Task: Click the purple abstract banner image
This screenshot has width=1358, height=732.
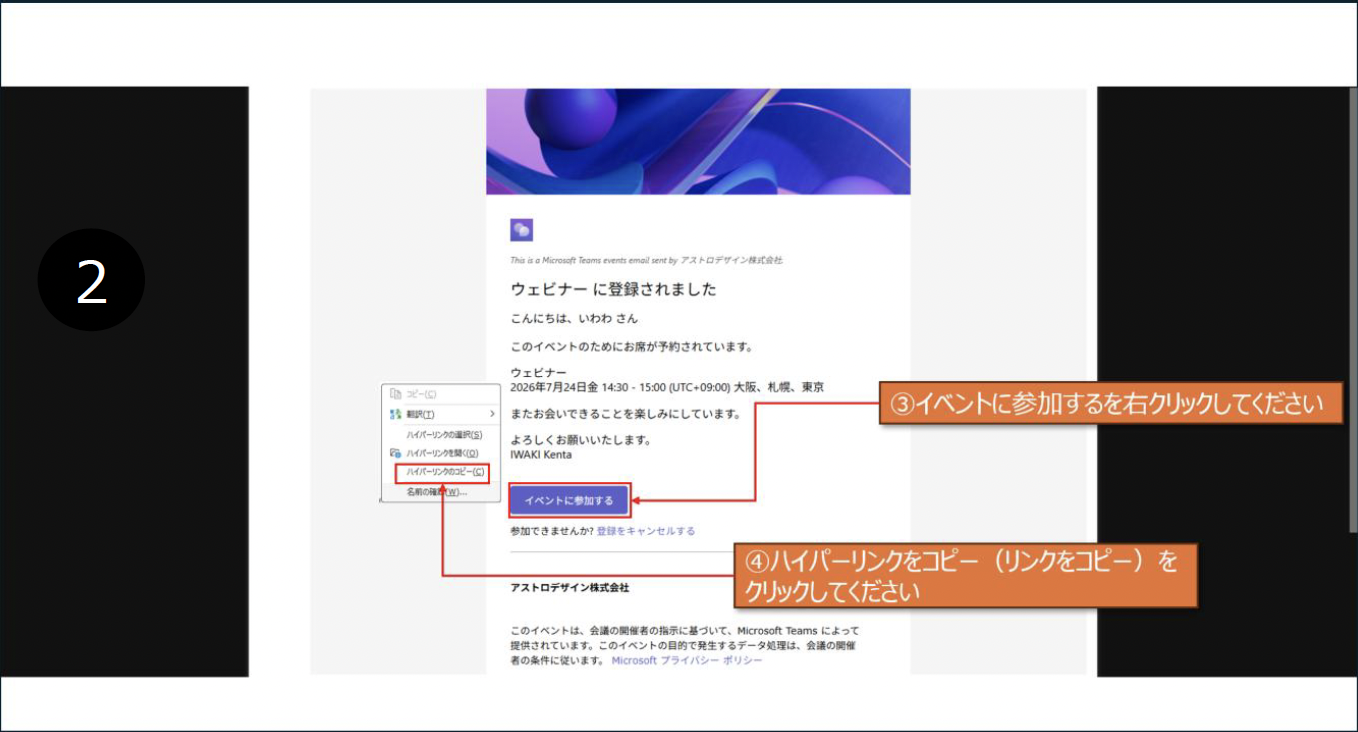Action: (x=698, y=141)
